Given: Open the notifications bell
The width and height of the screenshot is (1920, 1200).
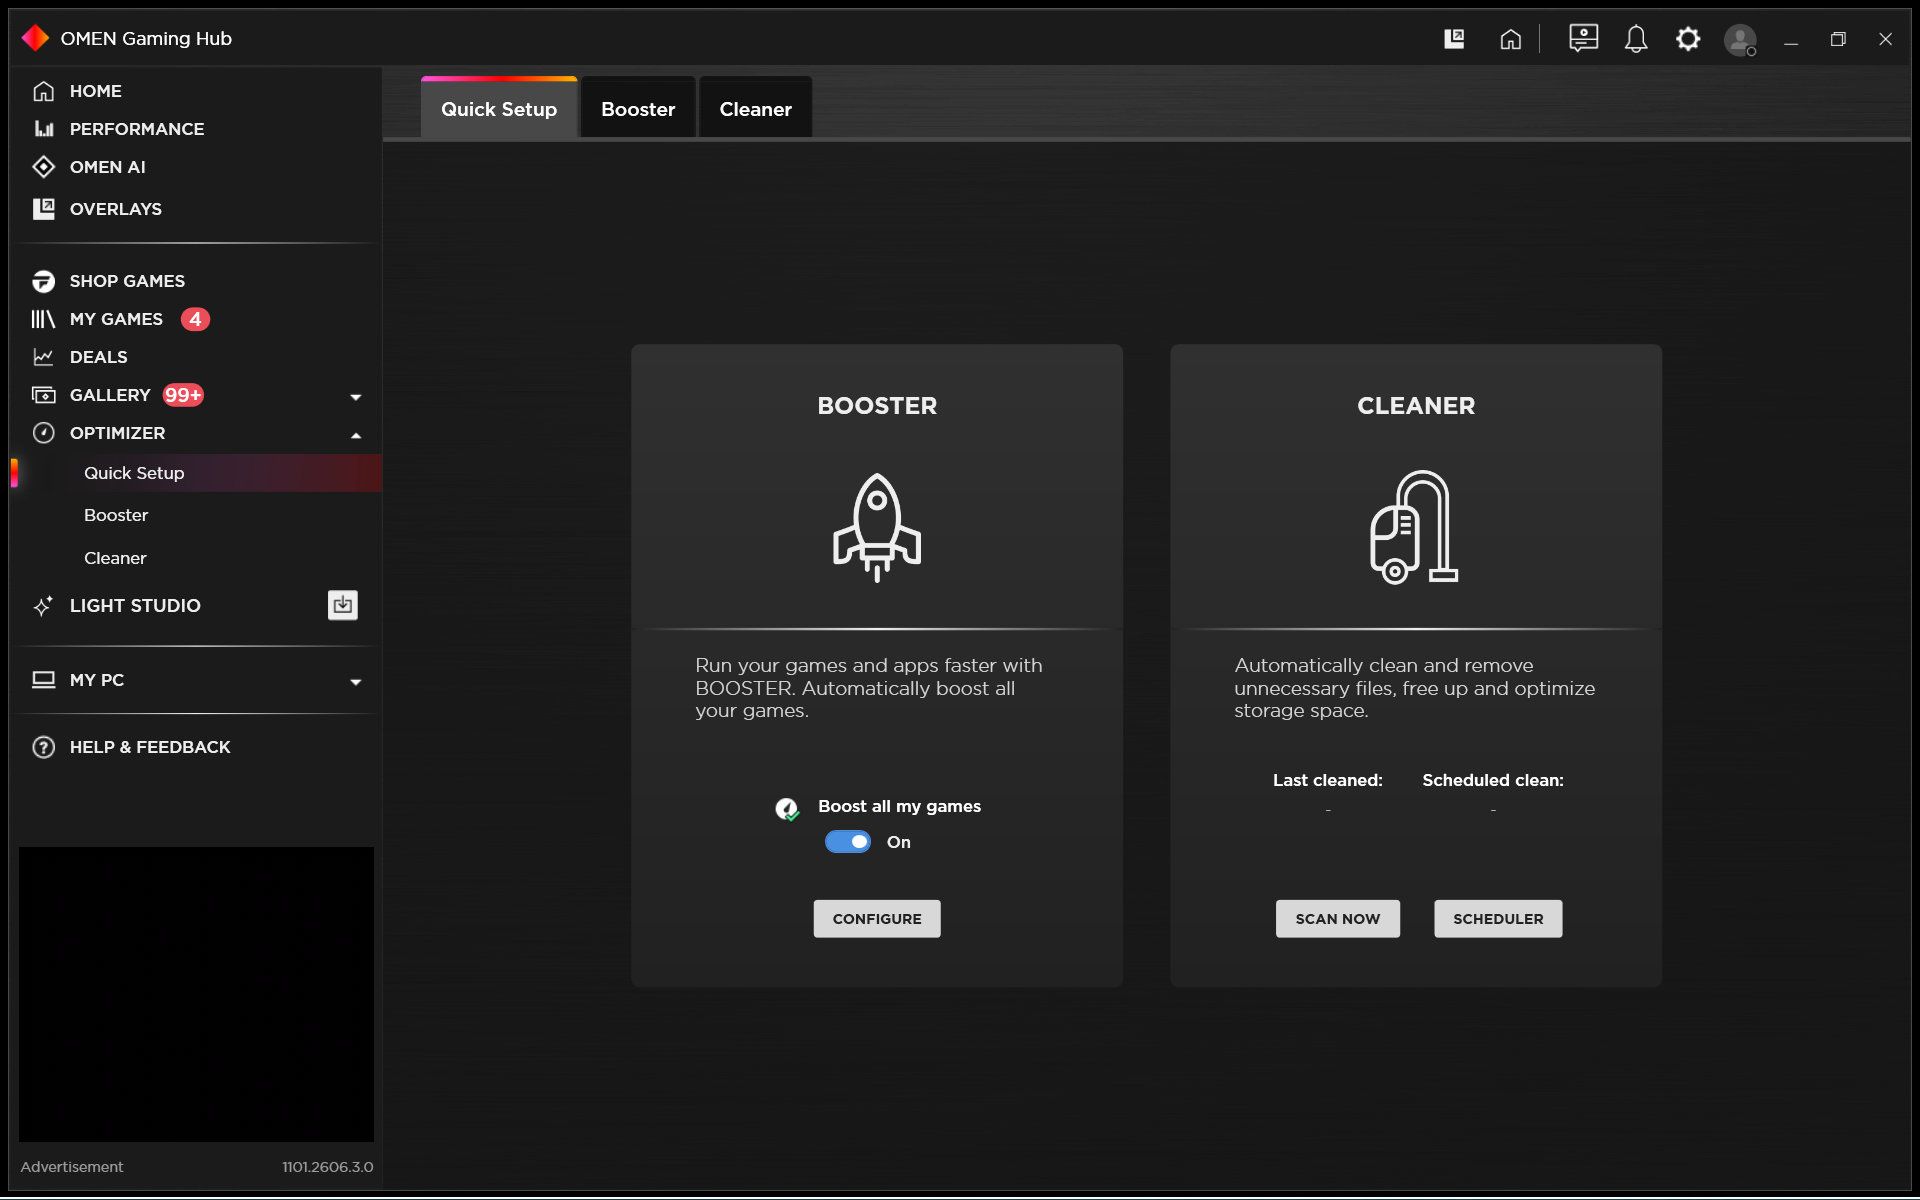Looking at the screenshot, I should [1636, 39].
